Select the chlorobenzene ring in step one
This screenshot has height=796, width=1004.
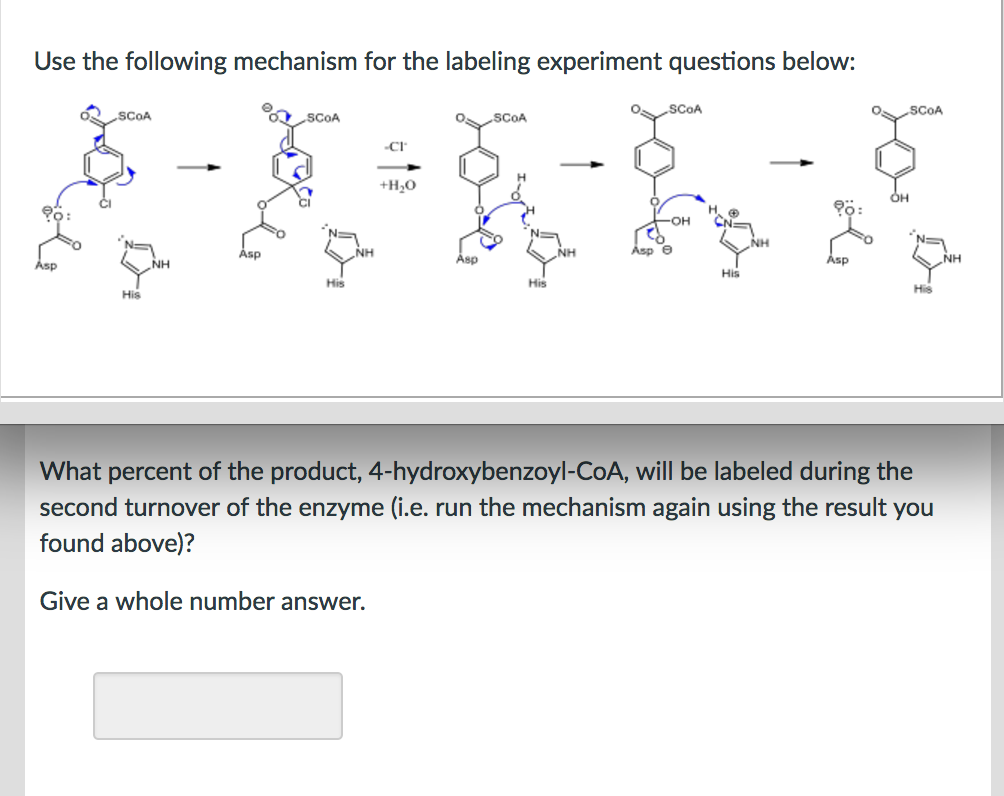click(x=103, y=162)
